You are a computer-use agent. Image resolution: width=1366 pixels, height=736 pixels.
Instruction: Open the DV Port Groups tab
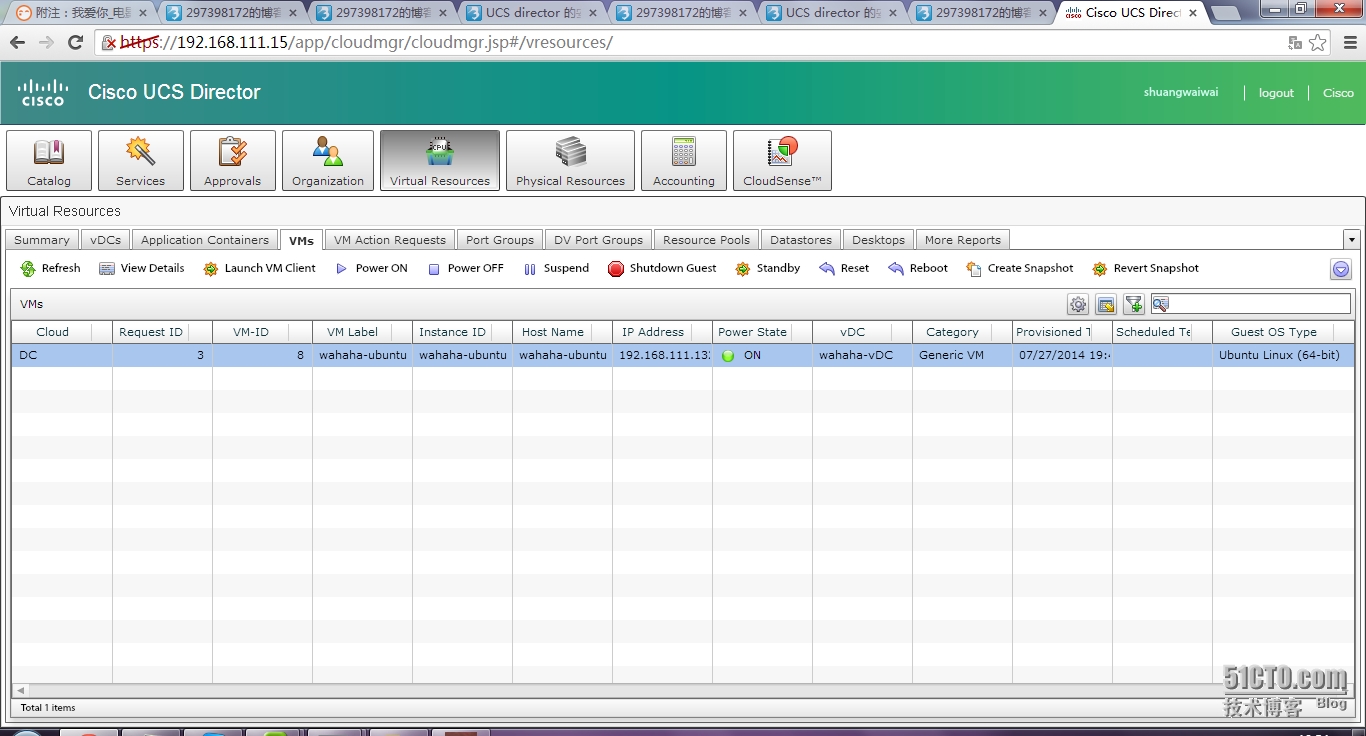pos(599,240)
